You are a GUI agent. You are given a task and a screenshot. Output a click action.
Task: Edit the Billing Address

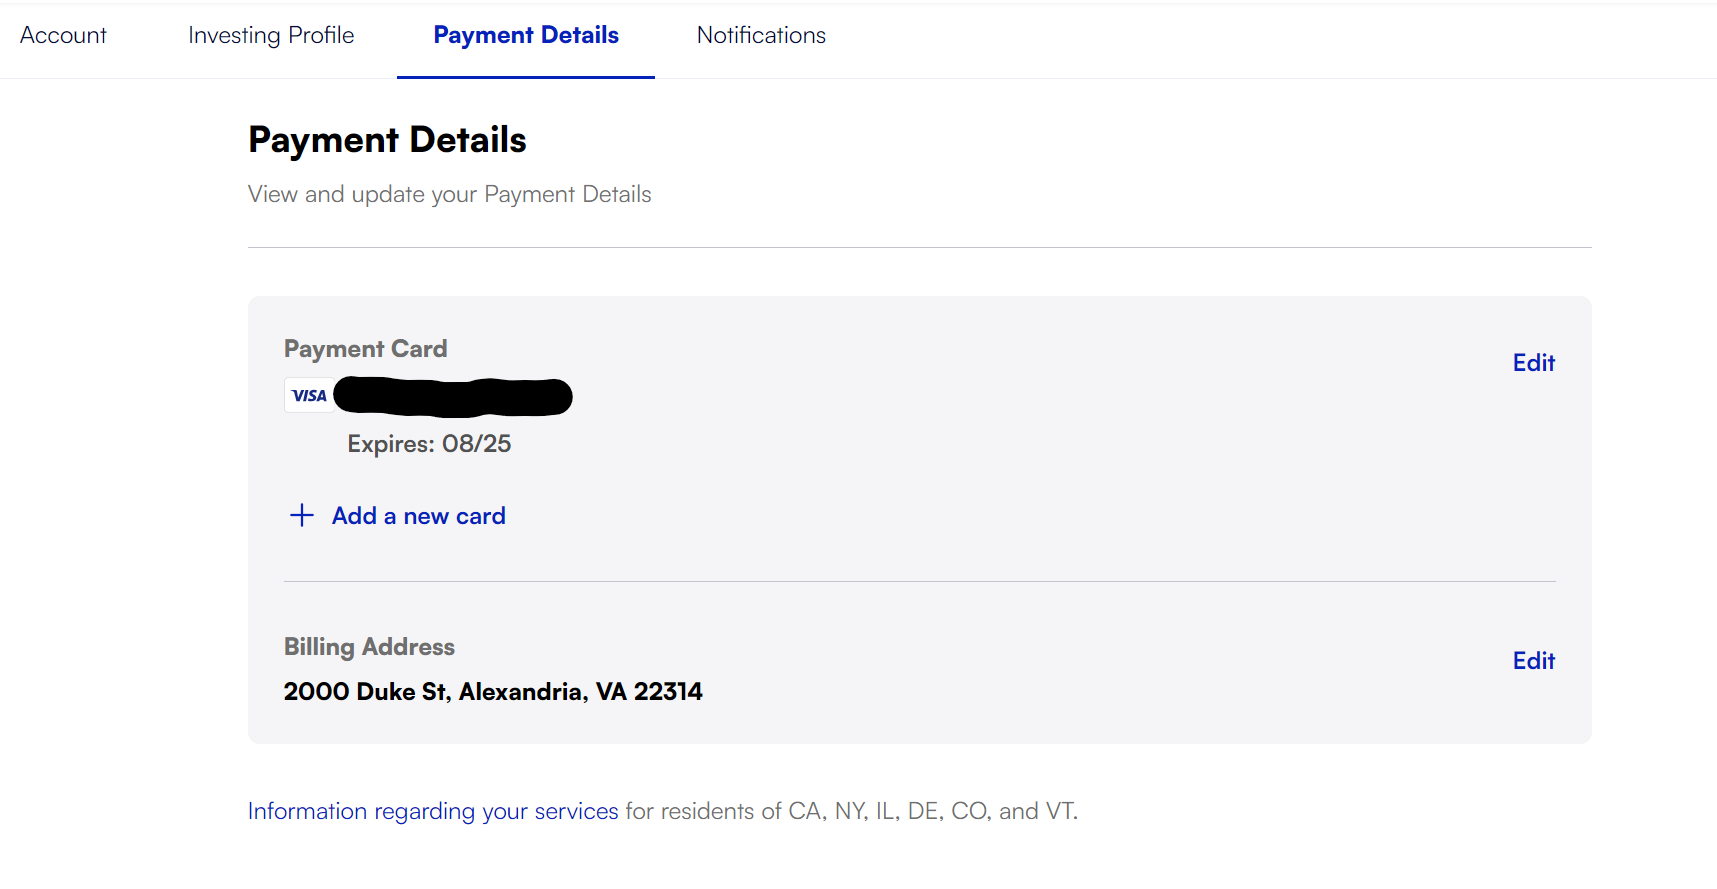coord(1533,661)
